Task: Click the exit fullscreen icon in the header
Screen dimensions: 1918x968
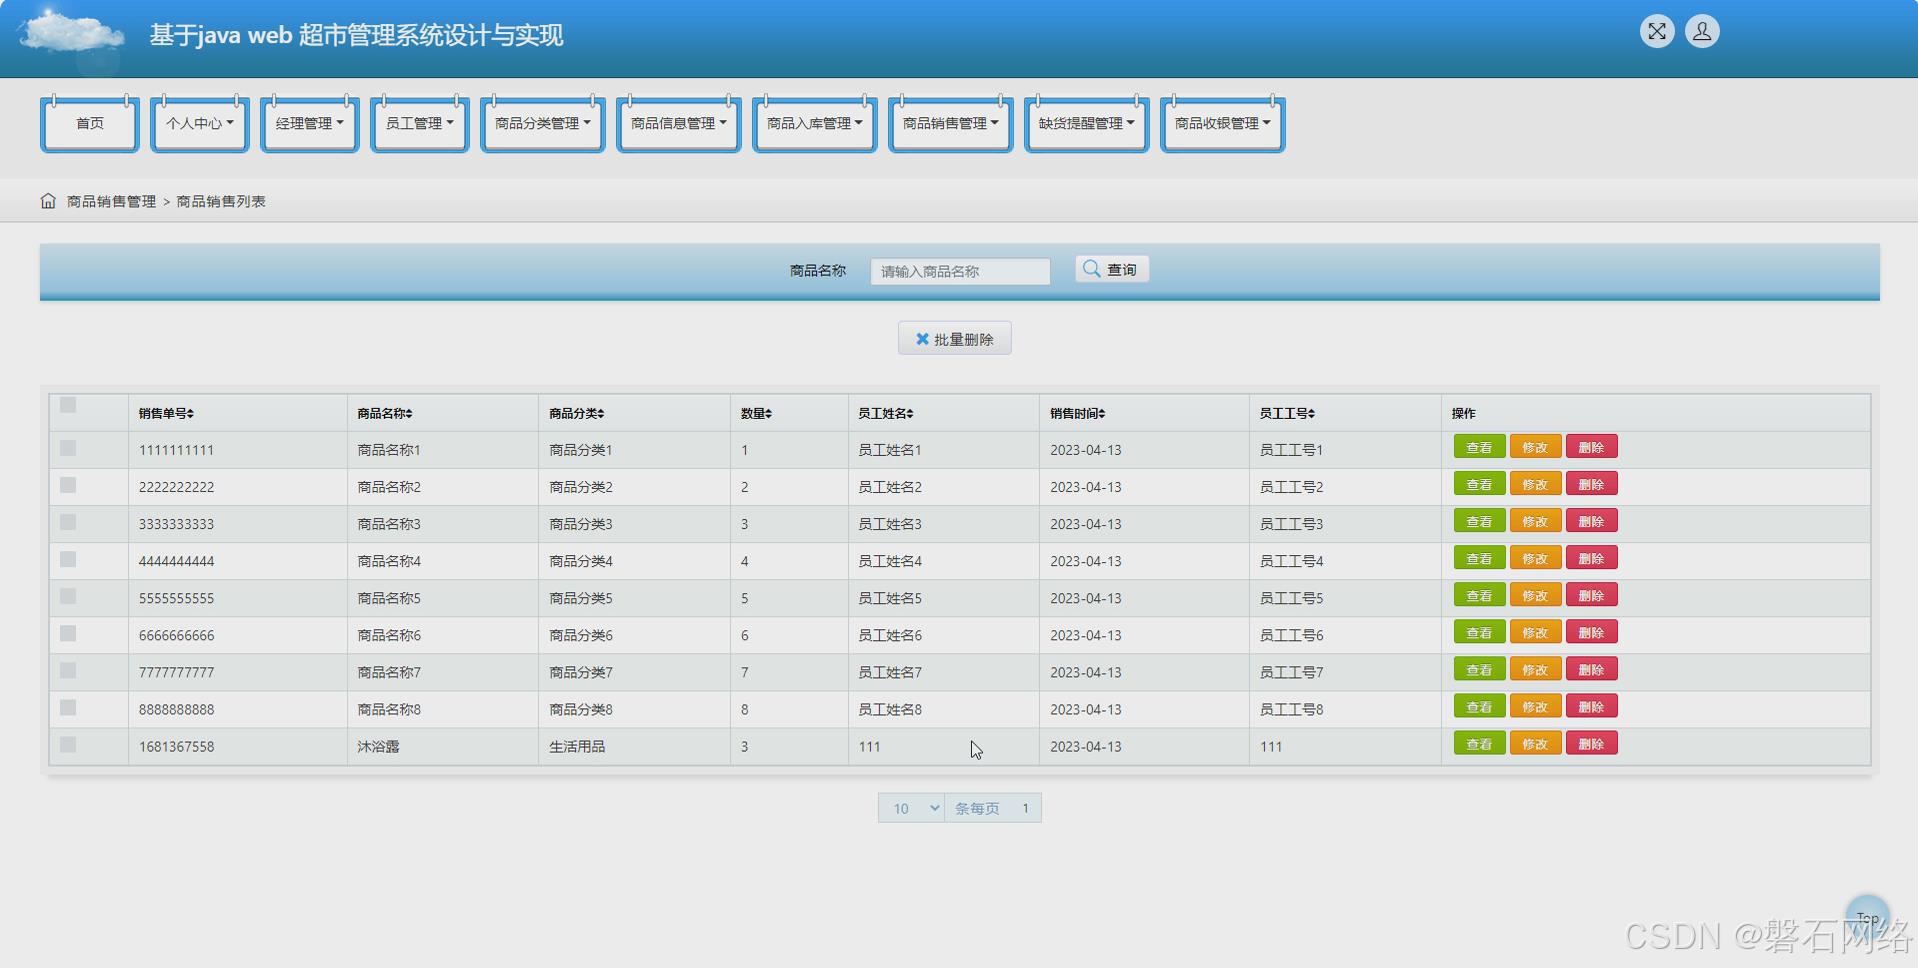Action: (x=1656, y=31)
